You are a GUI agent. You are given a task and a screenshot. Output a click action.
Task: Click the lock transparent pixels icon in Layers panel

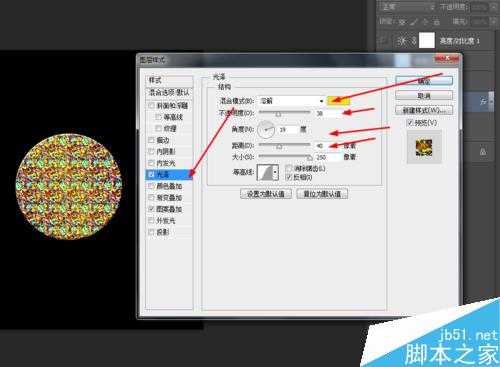[402, 22]
